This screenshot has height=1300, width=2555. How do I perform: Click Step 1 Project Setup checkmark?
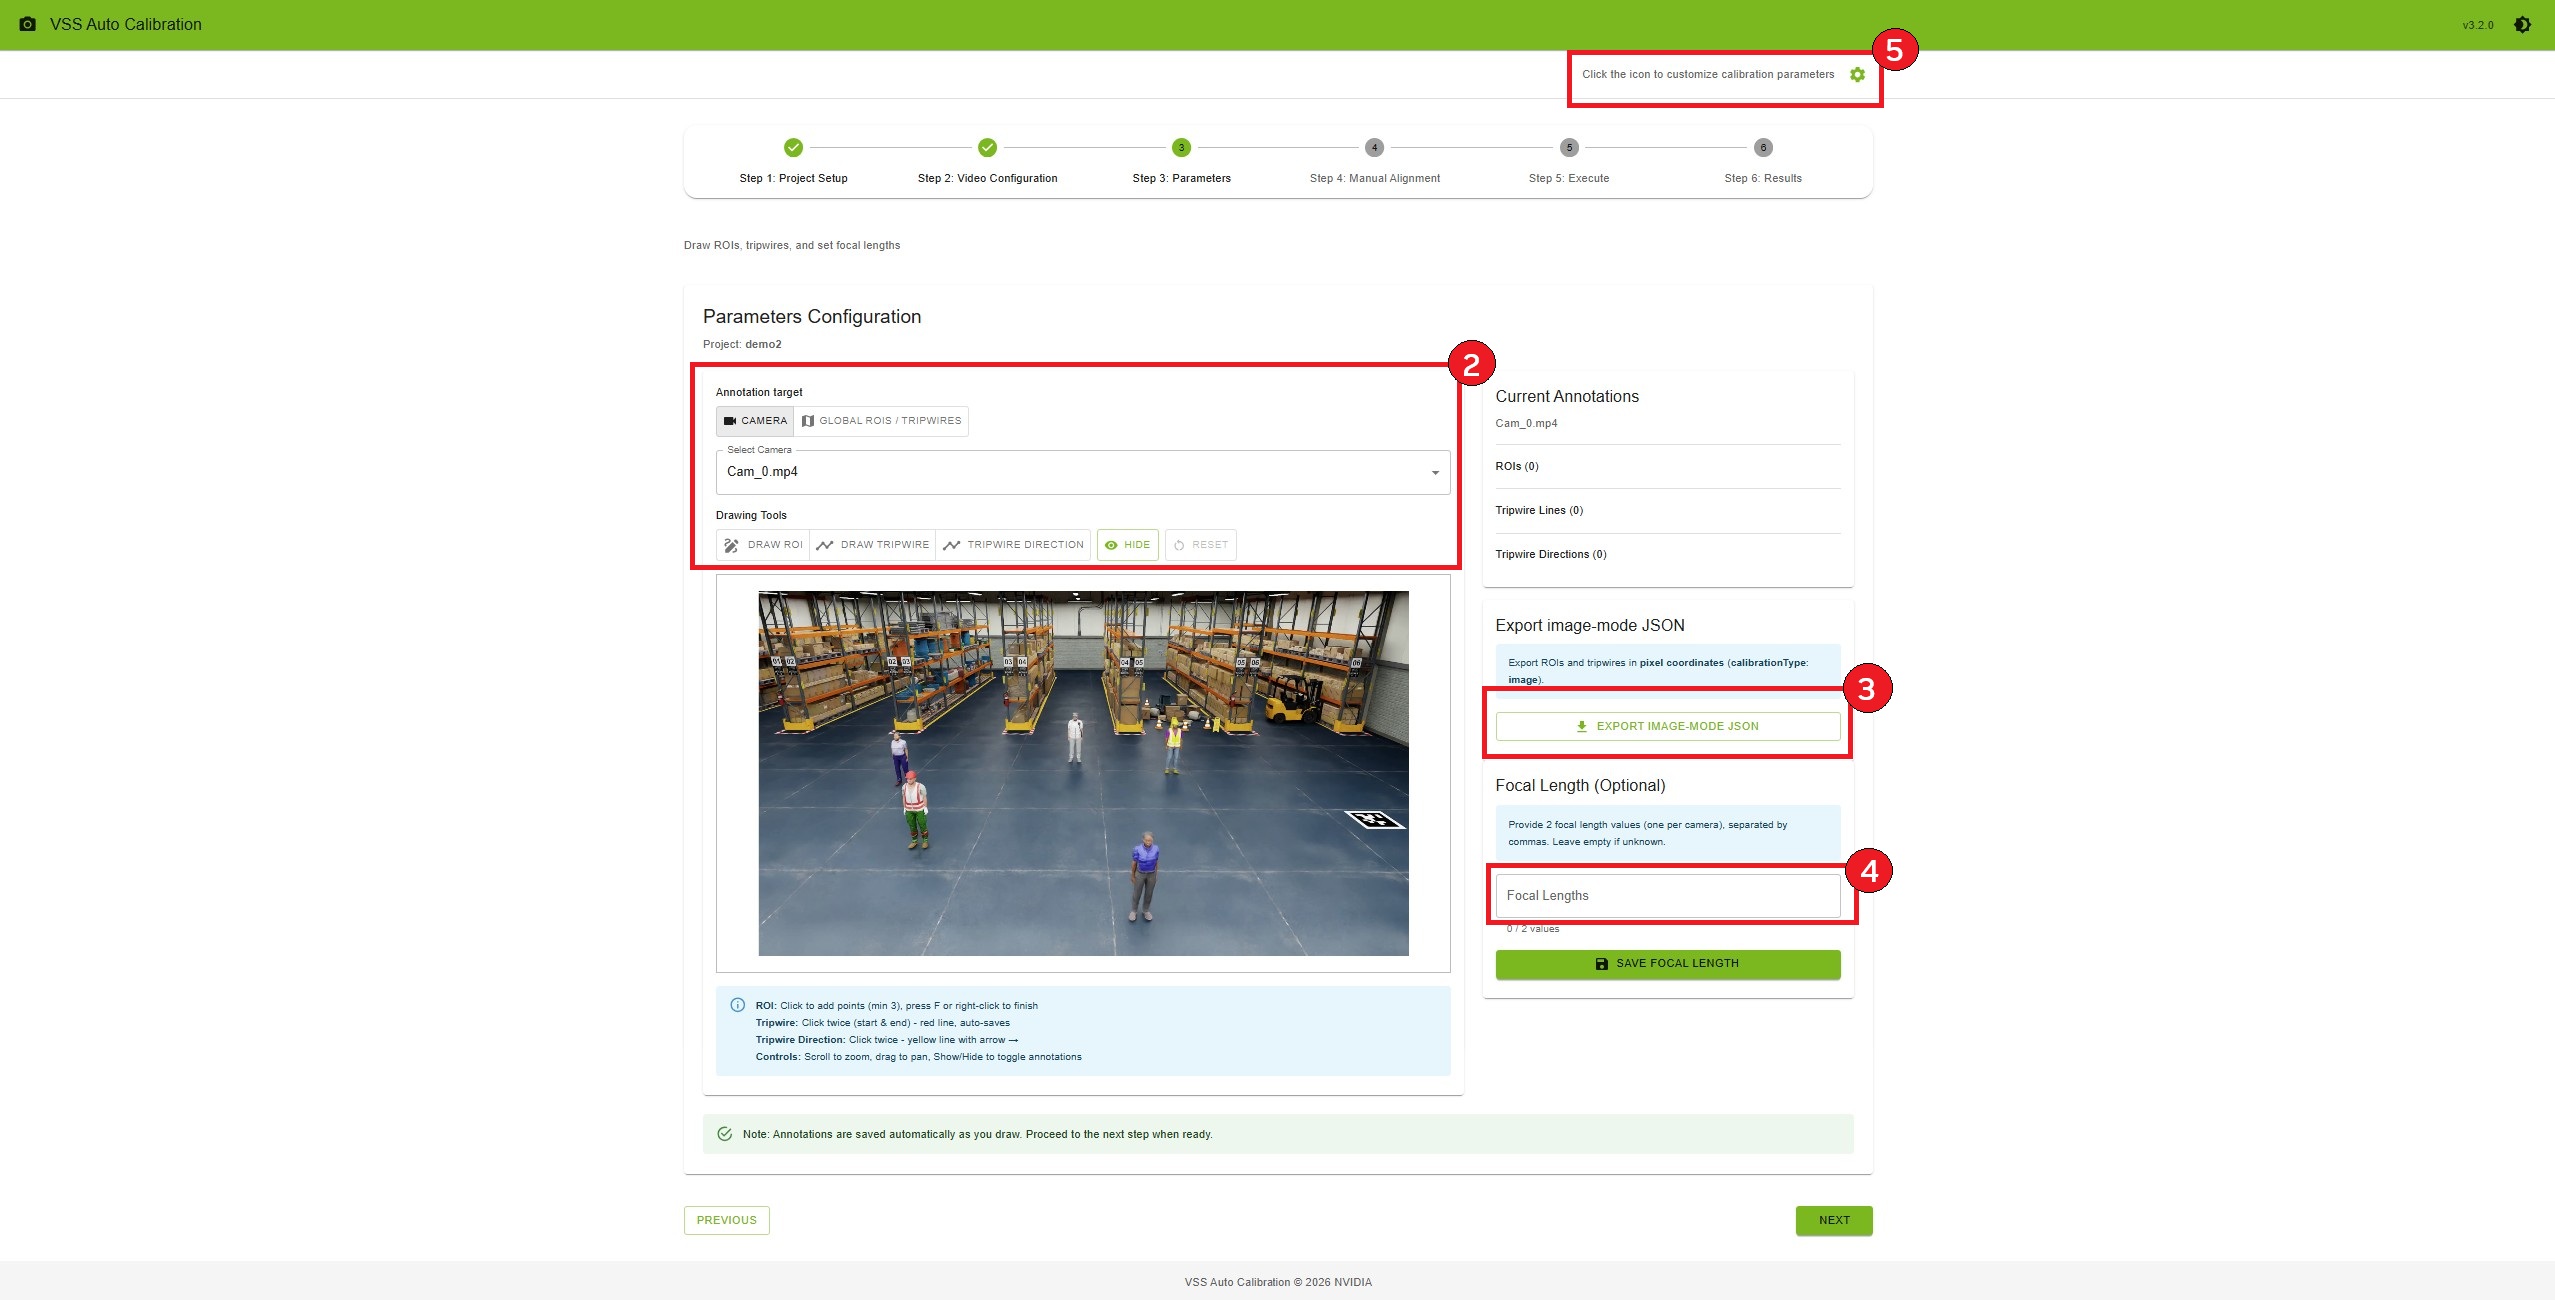tap(793, 148)
